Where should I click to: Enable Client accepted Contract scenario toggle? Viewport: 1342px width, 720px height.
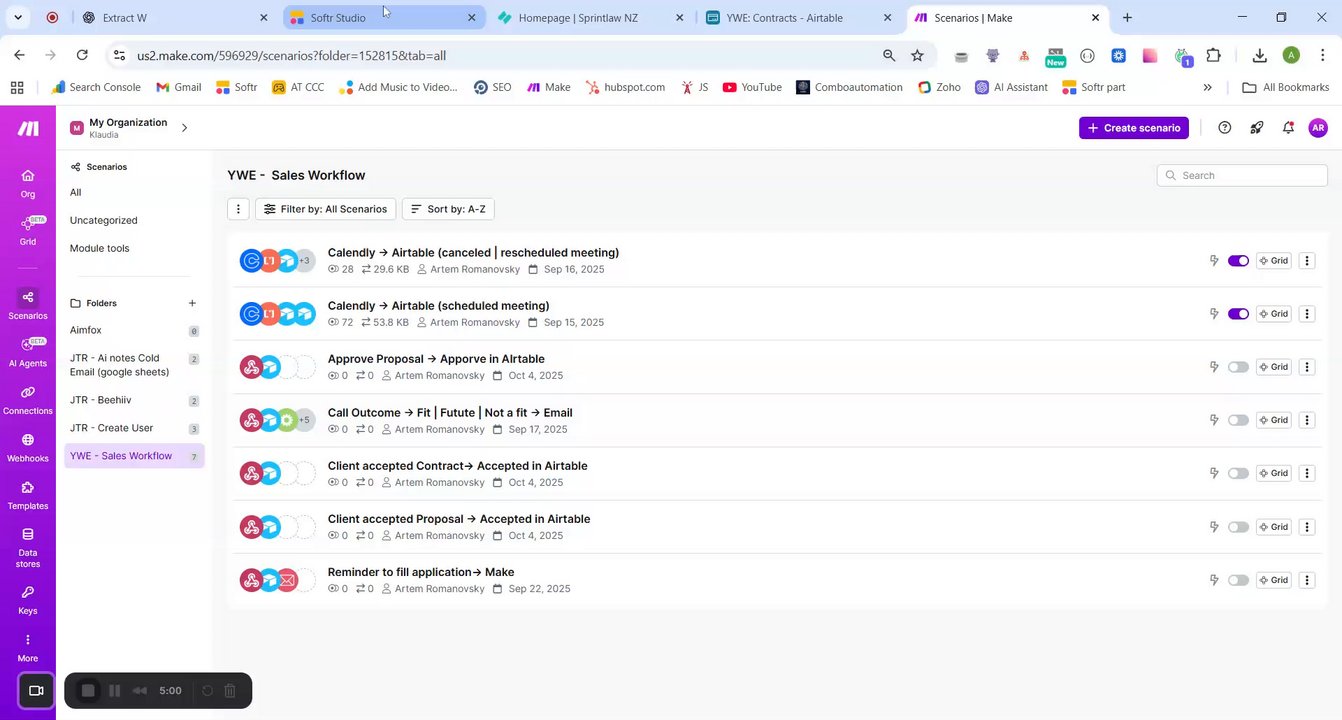pyautogui.click(x=1238, y=473)
